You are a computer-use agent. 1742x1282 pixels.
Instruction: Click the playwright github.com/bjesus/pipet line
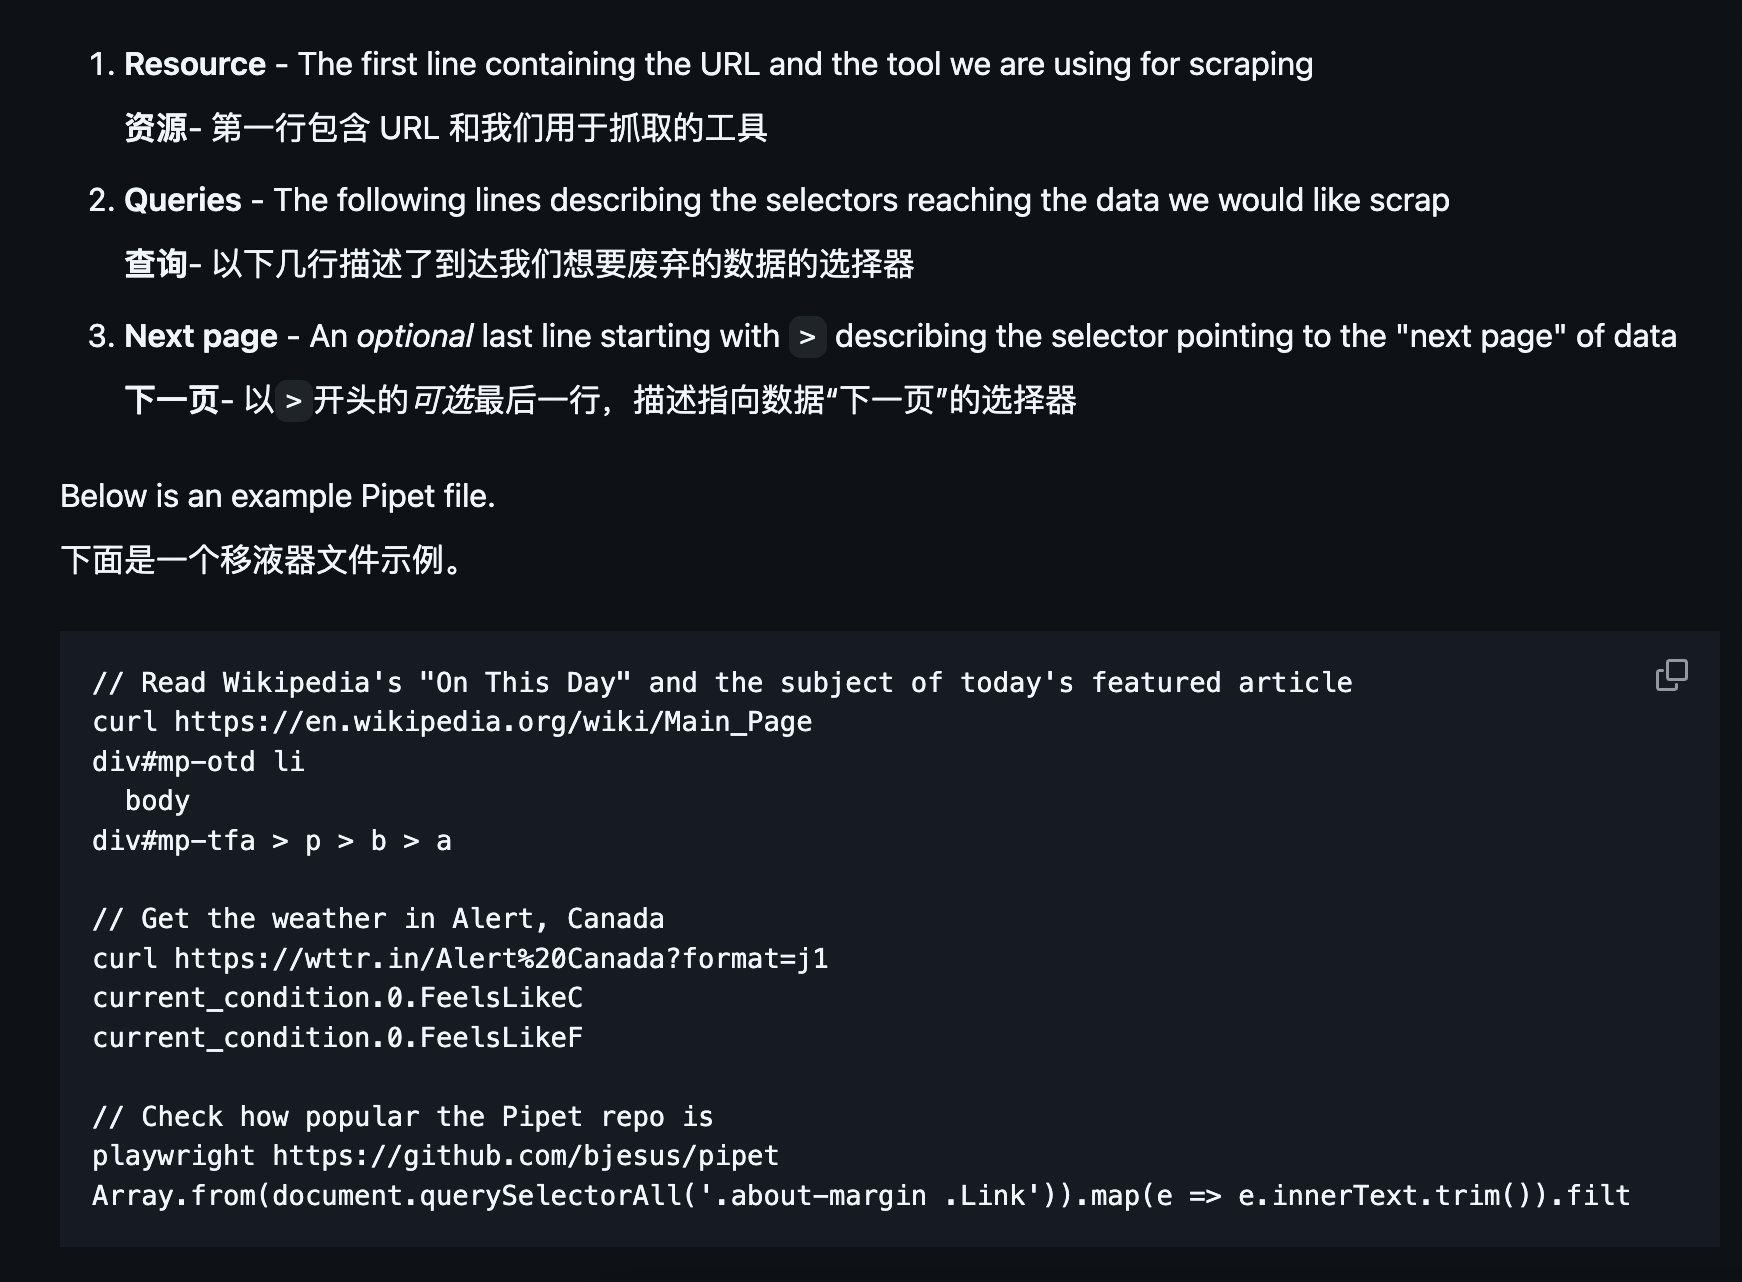435,1156
